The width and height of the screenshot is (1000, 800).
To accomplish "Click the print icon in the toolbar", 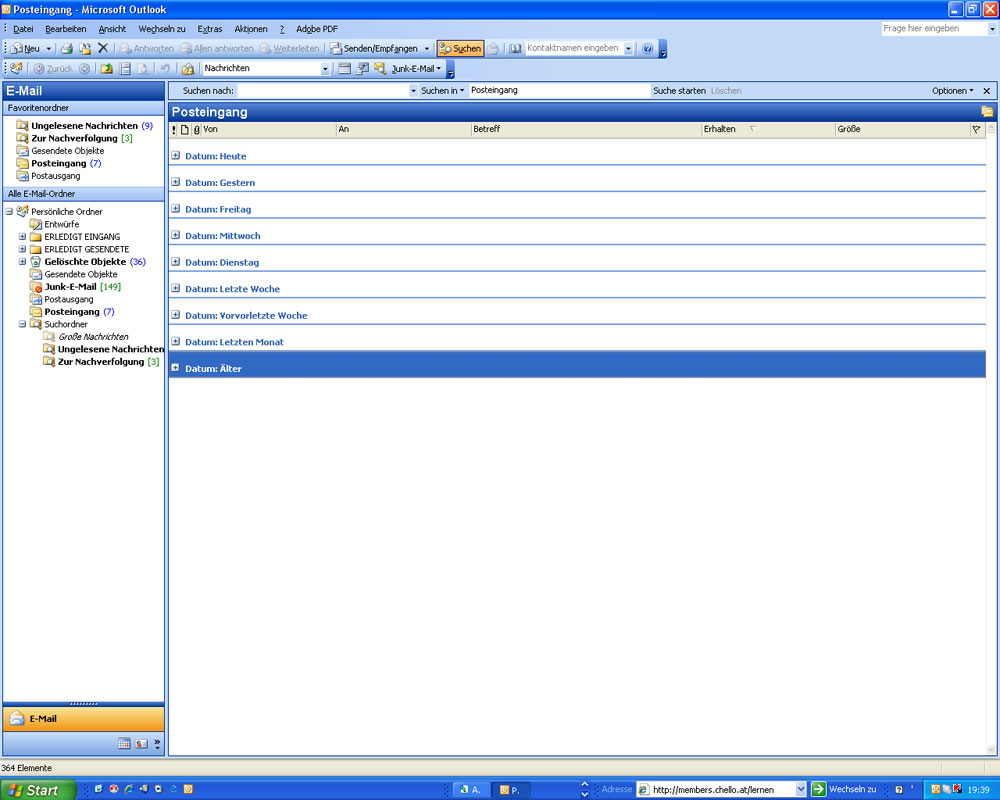I will tap(67, 48).
